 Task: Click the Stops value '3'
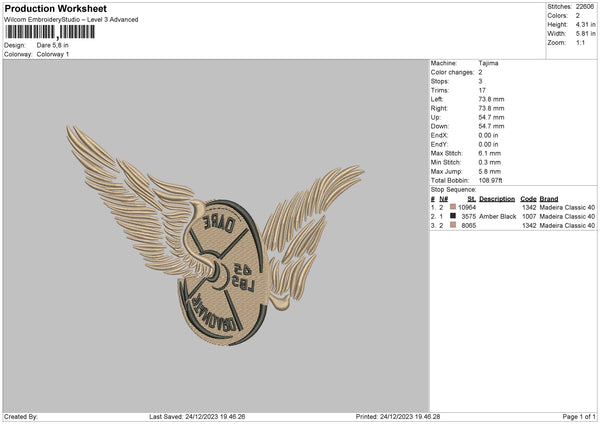(x=480, y=81)
